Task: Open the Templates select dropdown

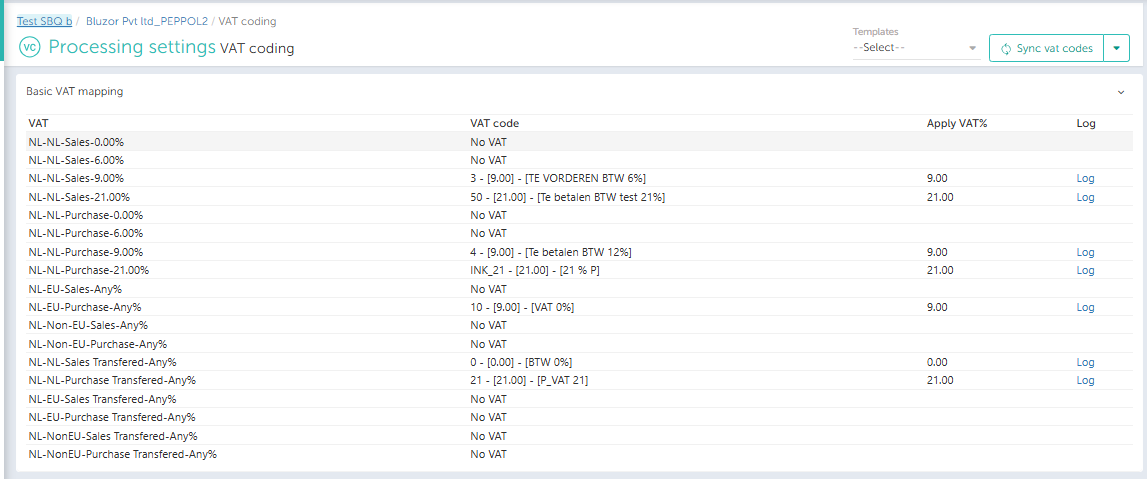Action: click(x=915, y=48)
